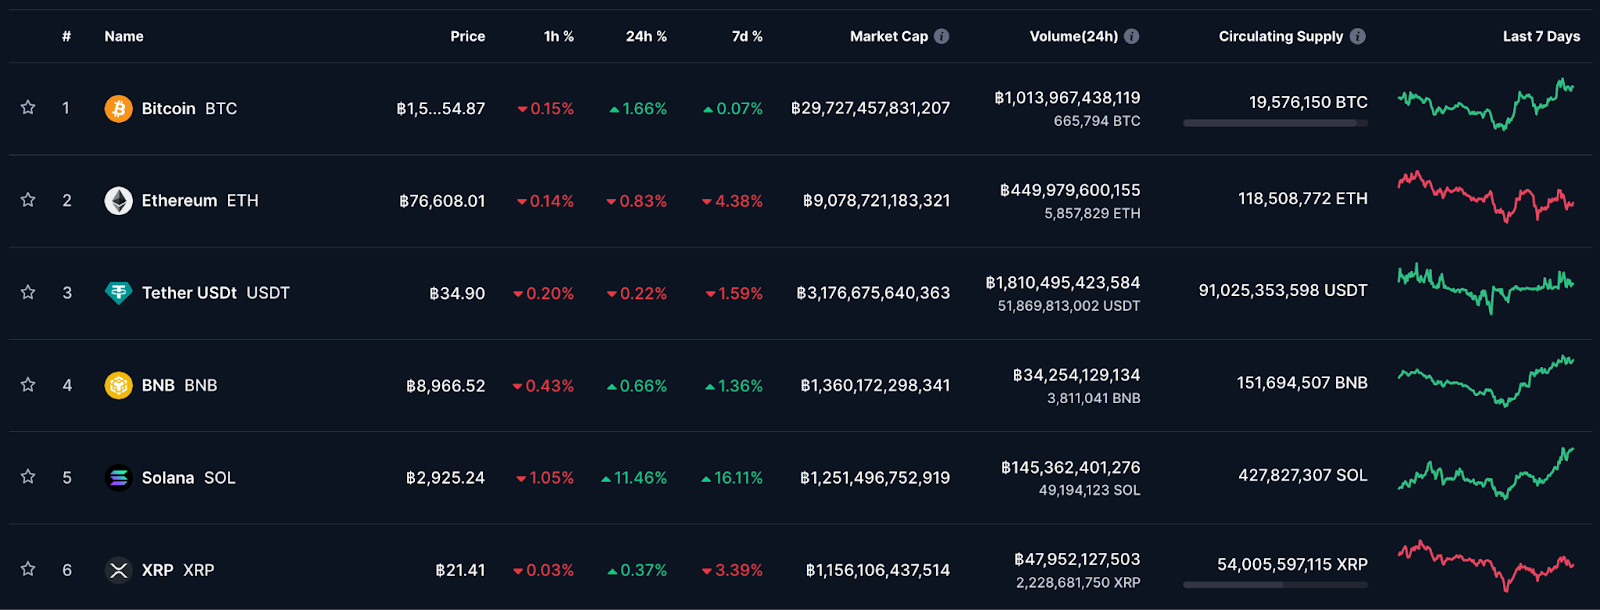Click the Solana logo icon
The width and height of the screenshot is (1600, 610).
point(118,478)
